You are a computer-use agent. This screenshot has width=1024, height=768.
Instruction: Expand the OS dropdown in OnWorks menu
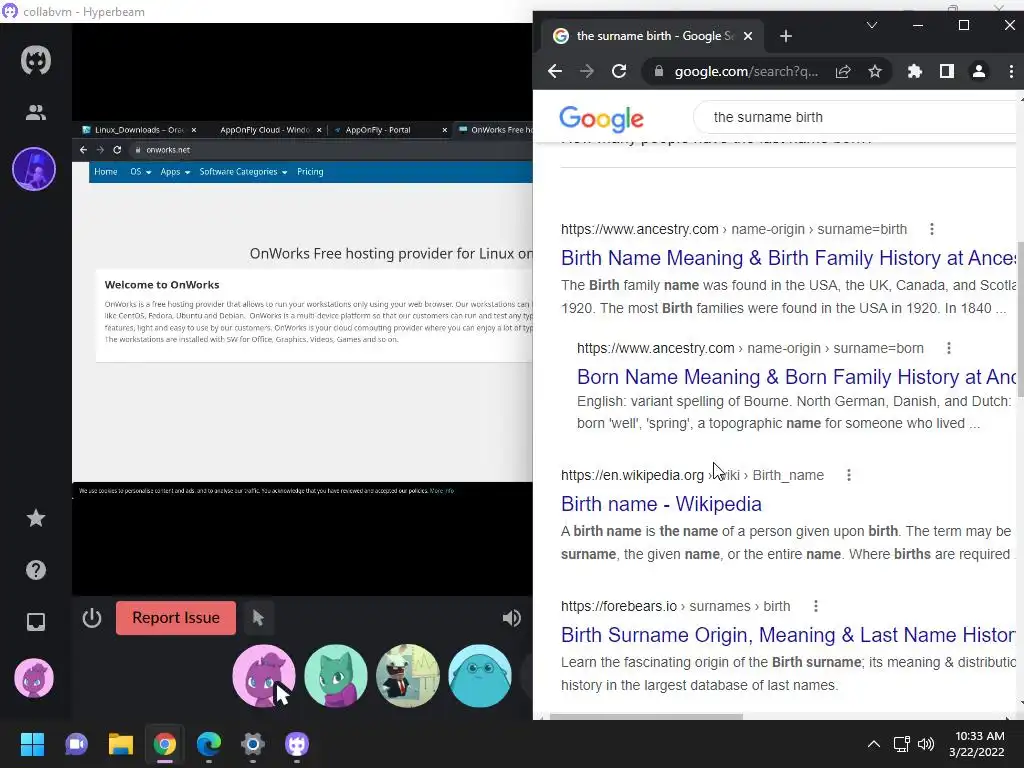tap(140, 172)
